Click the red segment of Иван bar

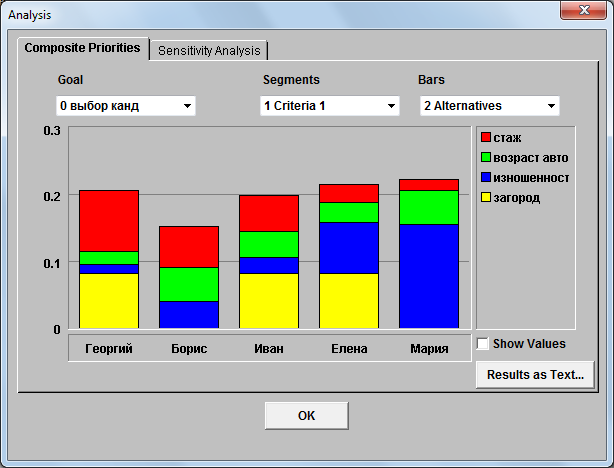(269, 213)
